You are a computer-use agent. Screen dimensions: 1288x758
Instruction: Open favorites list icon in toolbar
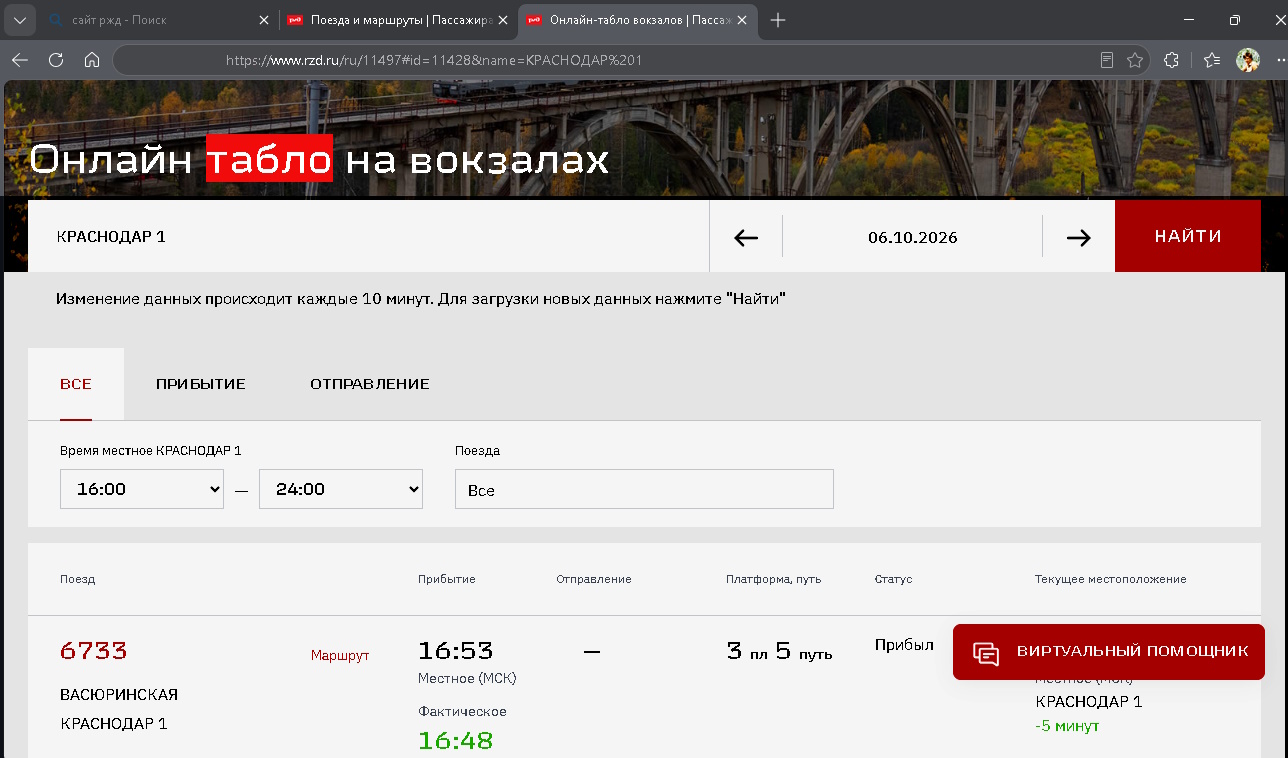point(1212,60)
